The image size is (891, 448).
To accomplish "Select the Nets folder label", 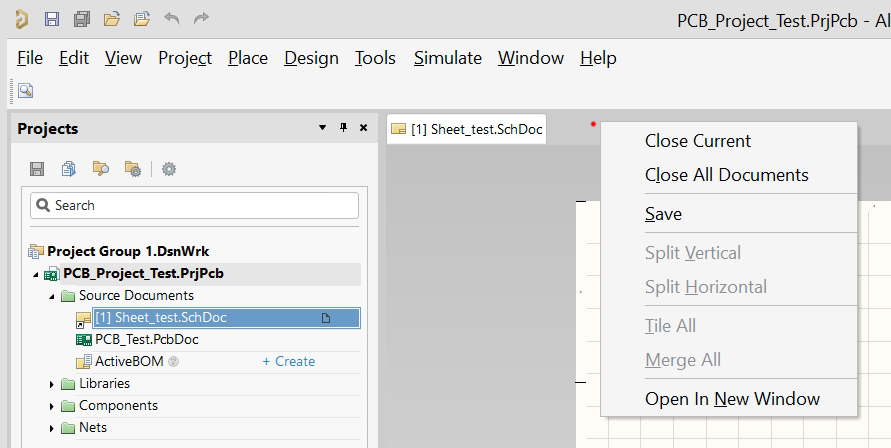I will 93,428.
